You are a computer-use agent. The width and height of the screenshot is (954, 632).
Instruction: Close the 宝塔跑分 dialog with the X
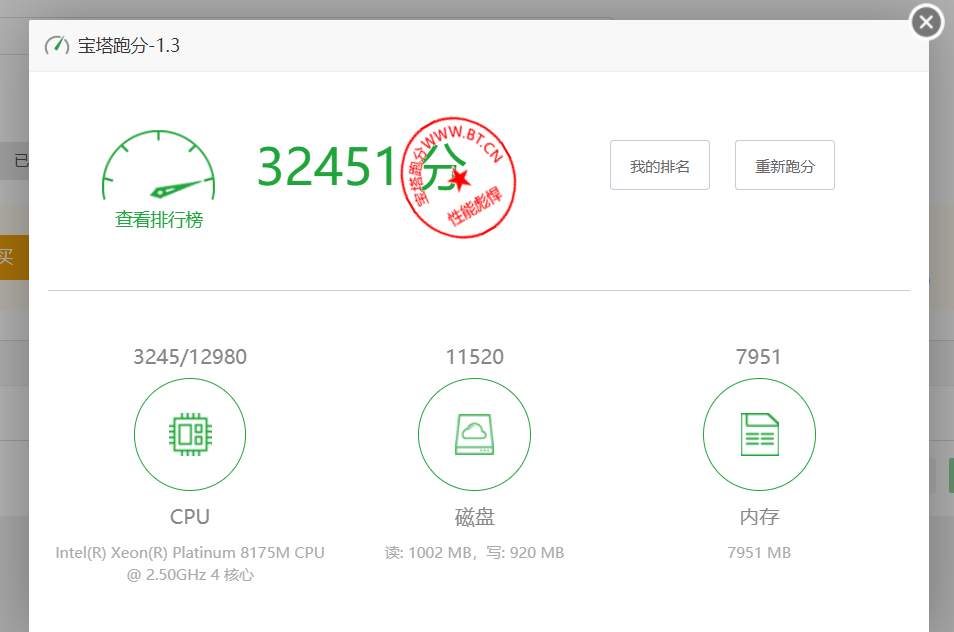[x=926, y=22]
